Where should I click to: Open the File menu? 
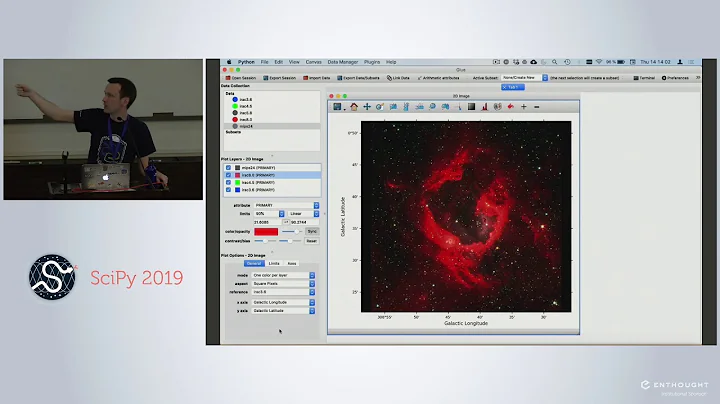click(x=264, y=62)
